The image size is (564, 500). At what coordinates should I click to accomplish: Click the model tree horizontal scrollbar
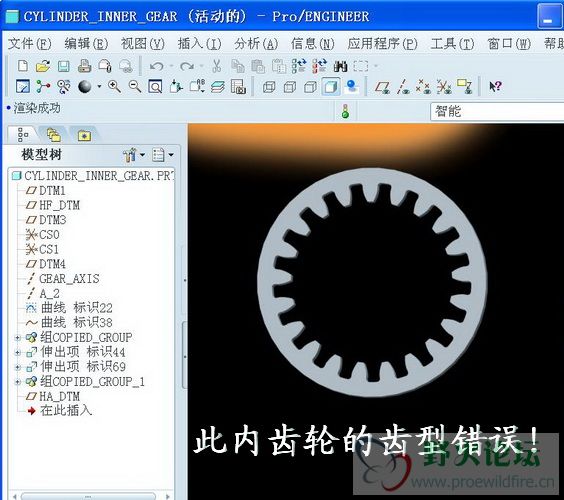[x=89, y=496]
